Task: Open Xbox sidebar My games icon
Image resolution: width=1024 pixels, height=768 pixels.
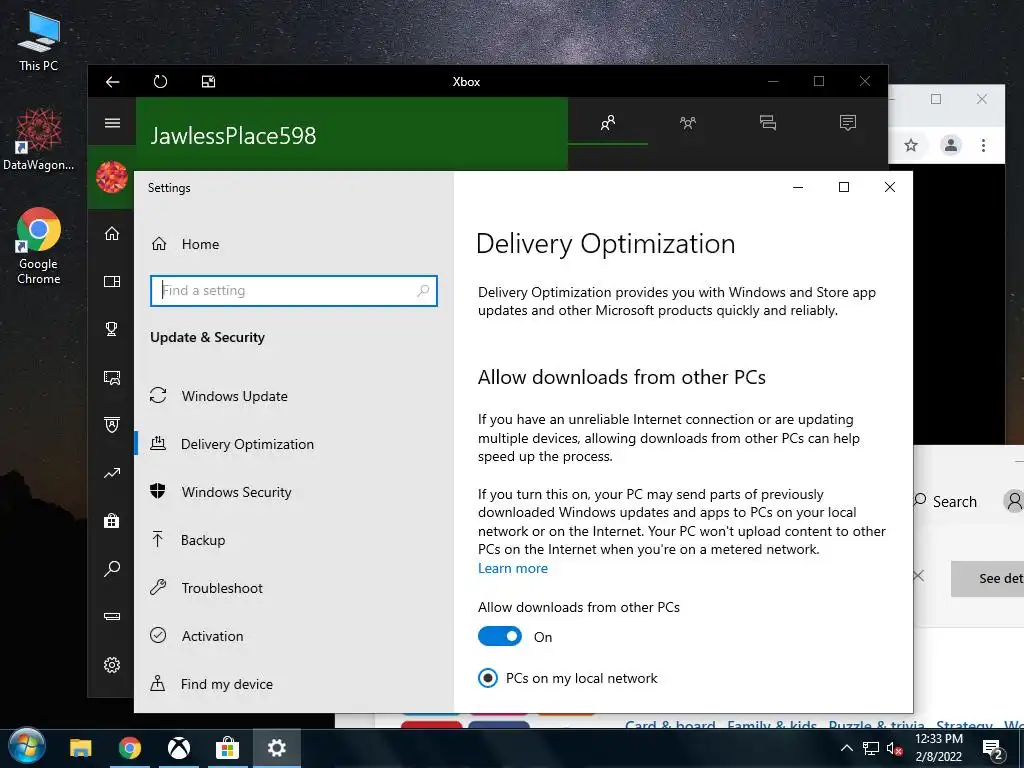Action: point(112,281)
